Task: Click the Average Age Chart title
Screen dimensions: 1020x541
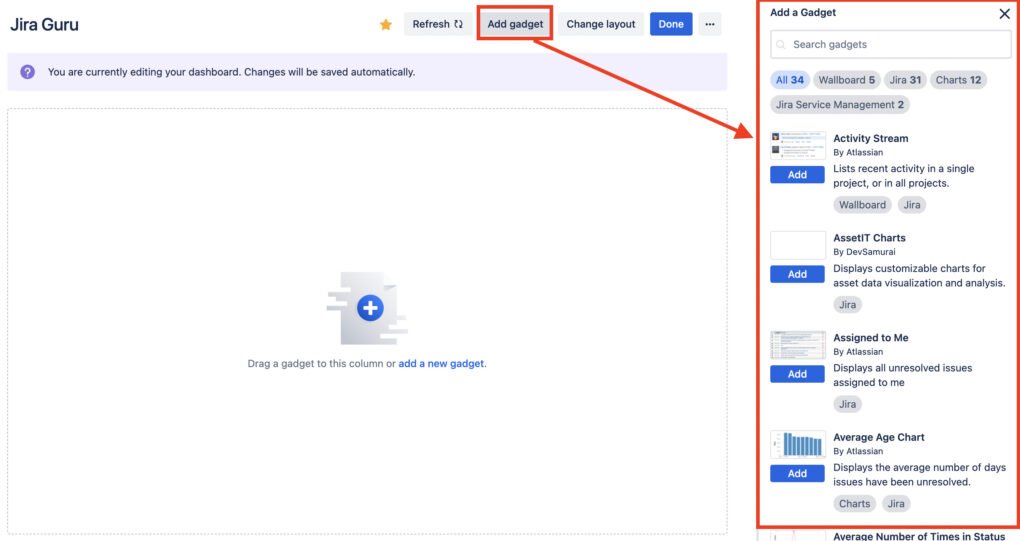Action: pos(878,437)
